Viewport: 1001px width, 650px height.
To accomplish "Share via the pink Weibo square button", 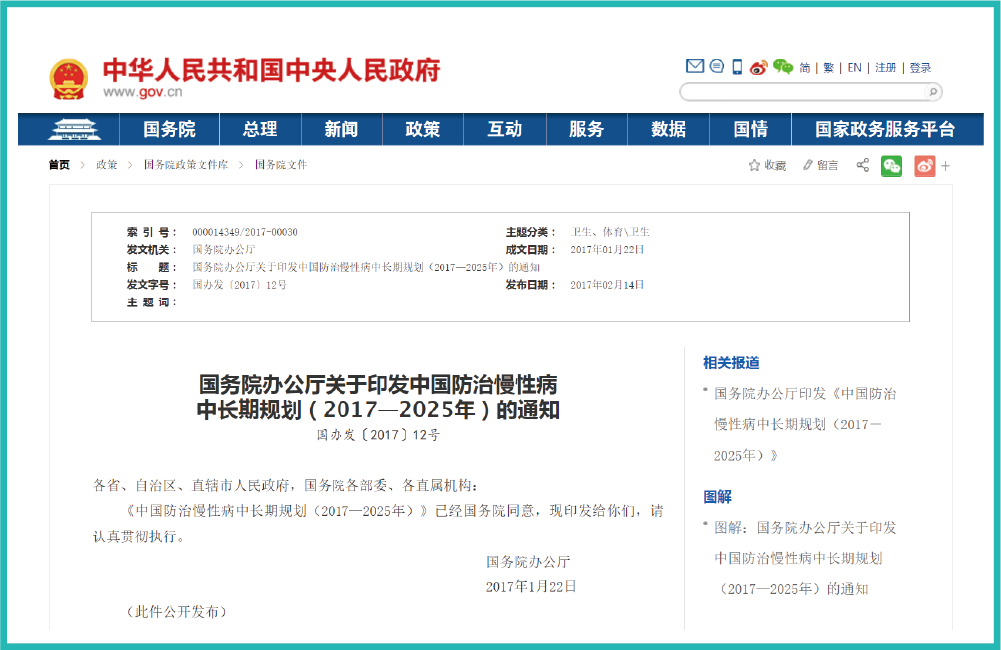I will click(x=924, y=165).
